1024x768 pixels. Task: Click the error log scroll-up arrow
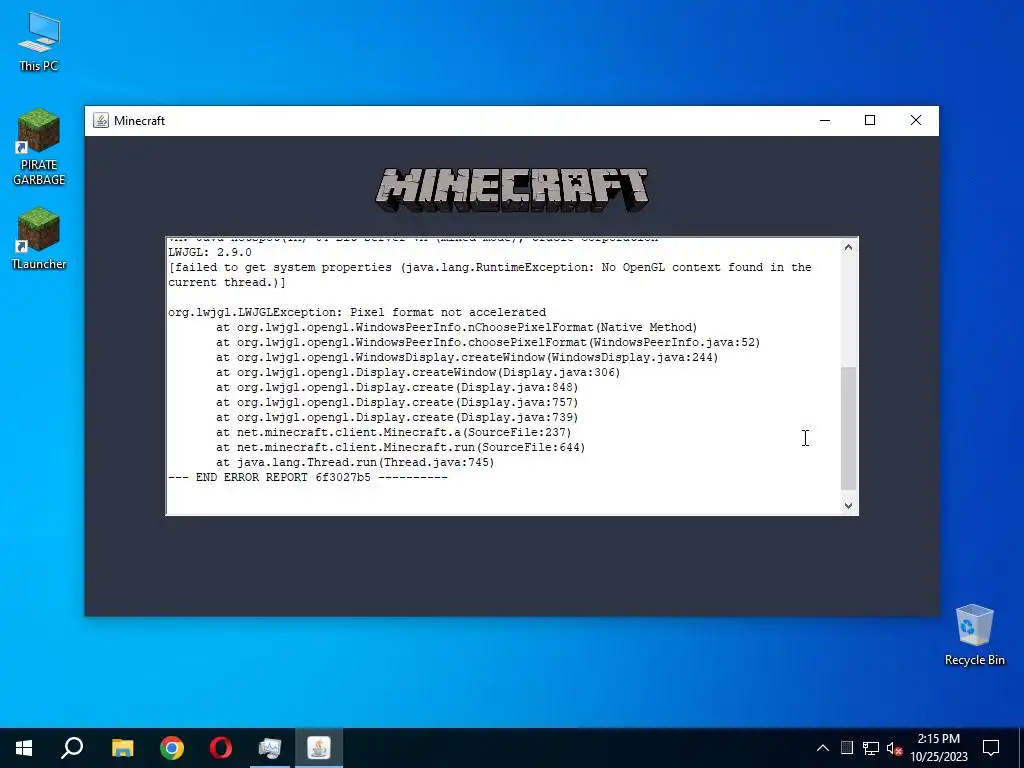tap(848, 247)
